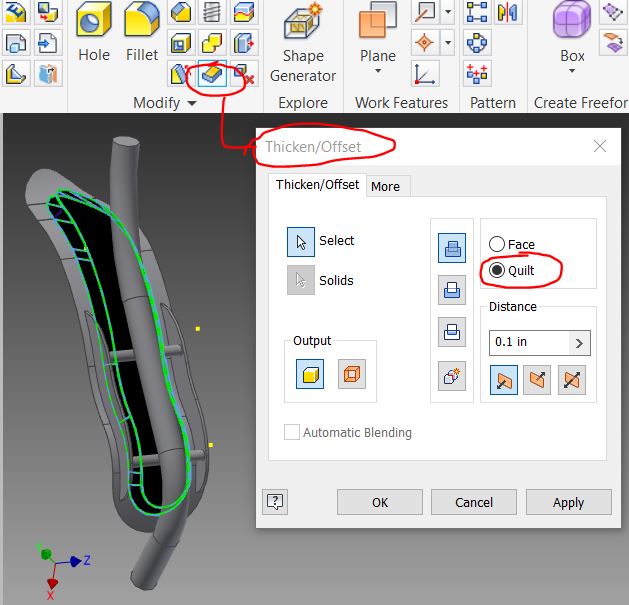Switch to the Thicken/Offset tab
This screenshot has width=629, height=605.
(x=317, y=185)
